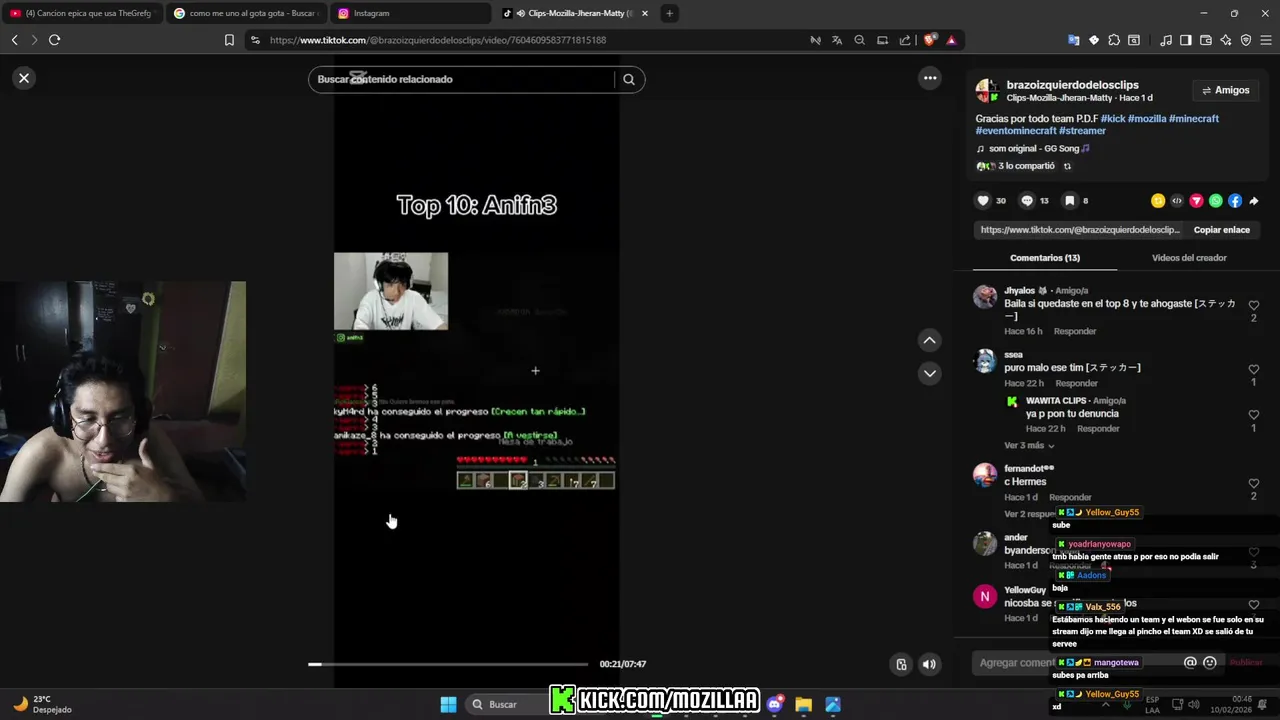1280x720 pixels.
Task: Switch to Cancion epica YouTube tab
Action: coord(81,13)
